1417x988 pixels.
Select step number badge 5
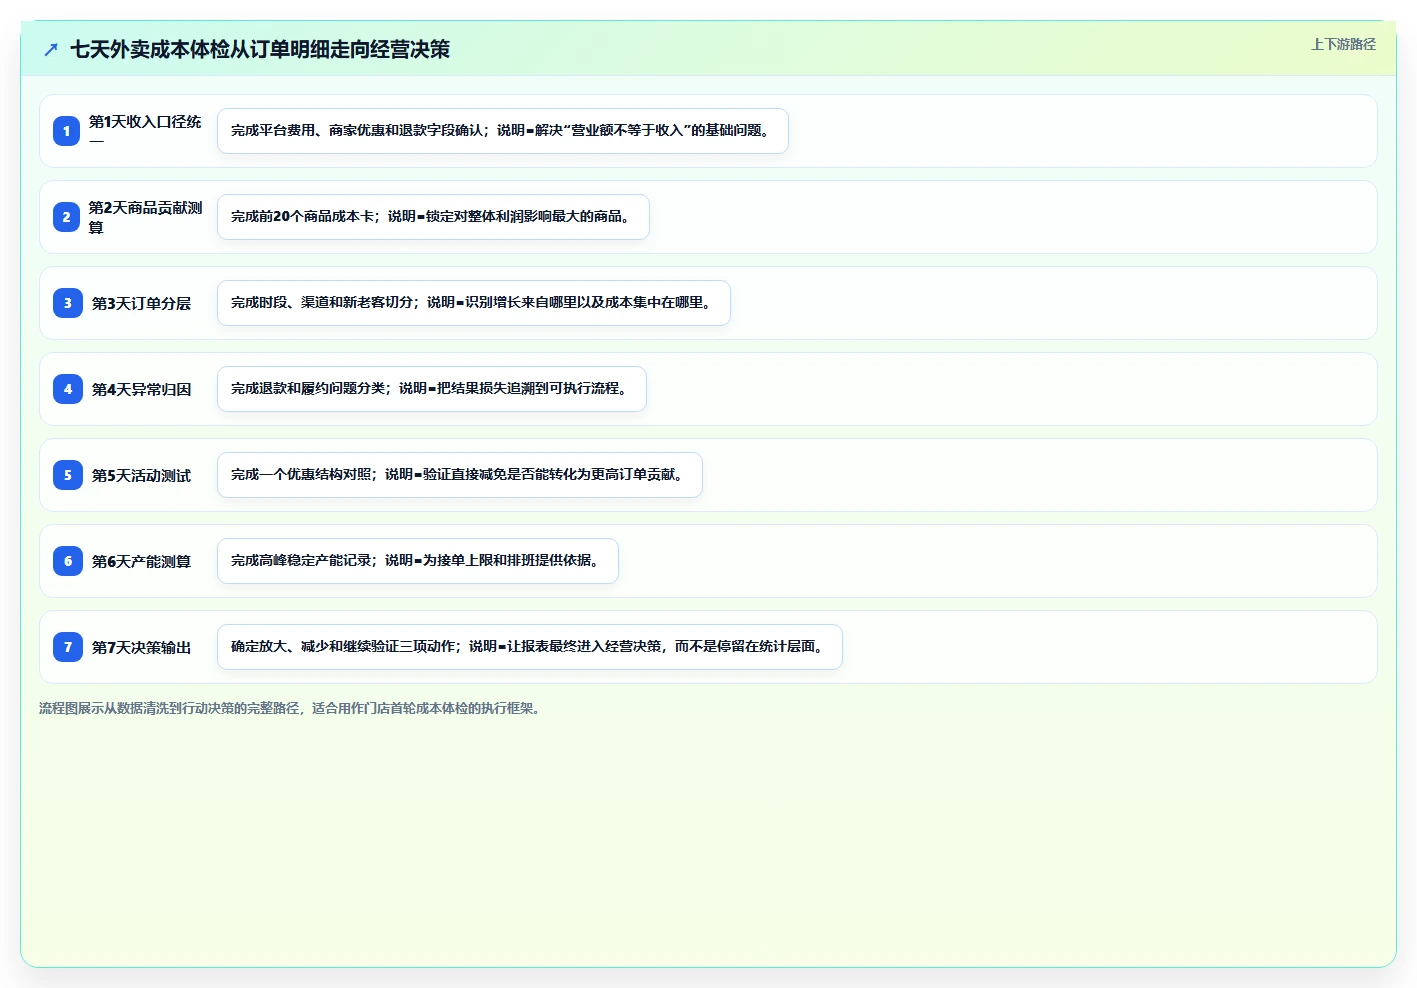(x=67, y=475)
